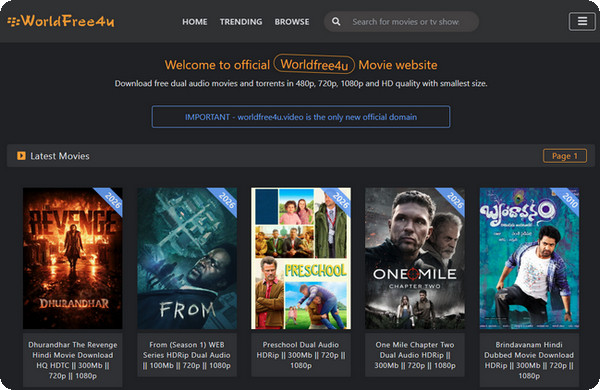Open the One Mile Chapter Two poster
Viewport: 600px width, 390px height.
point(415,258)
